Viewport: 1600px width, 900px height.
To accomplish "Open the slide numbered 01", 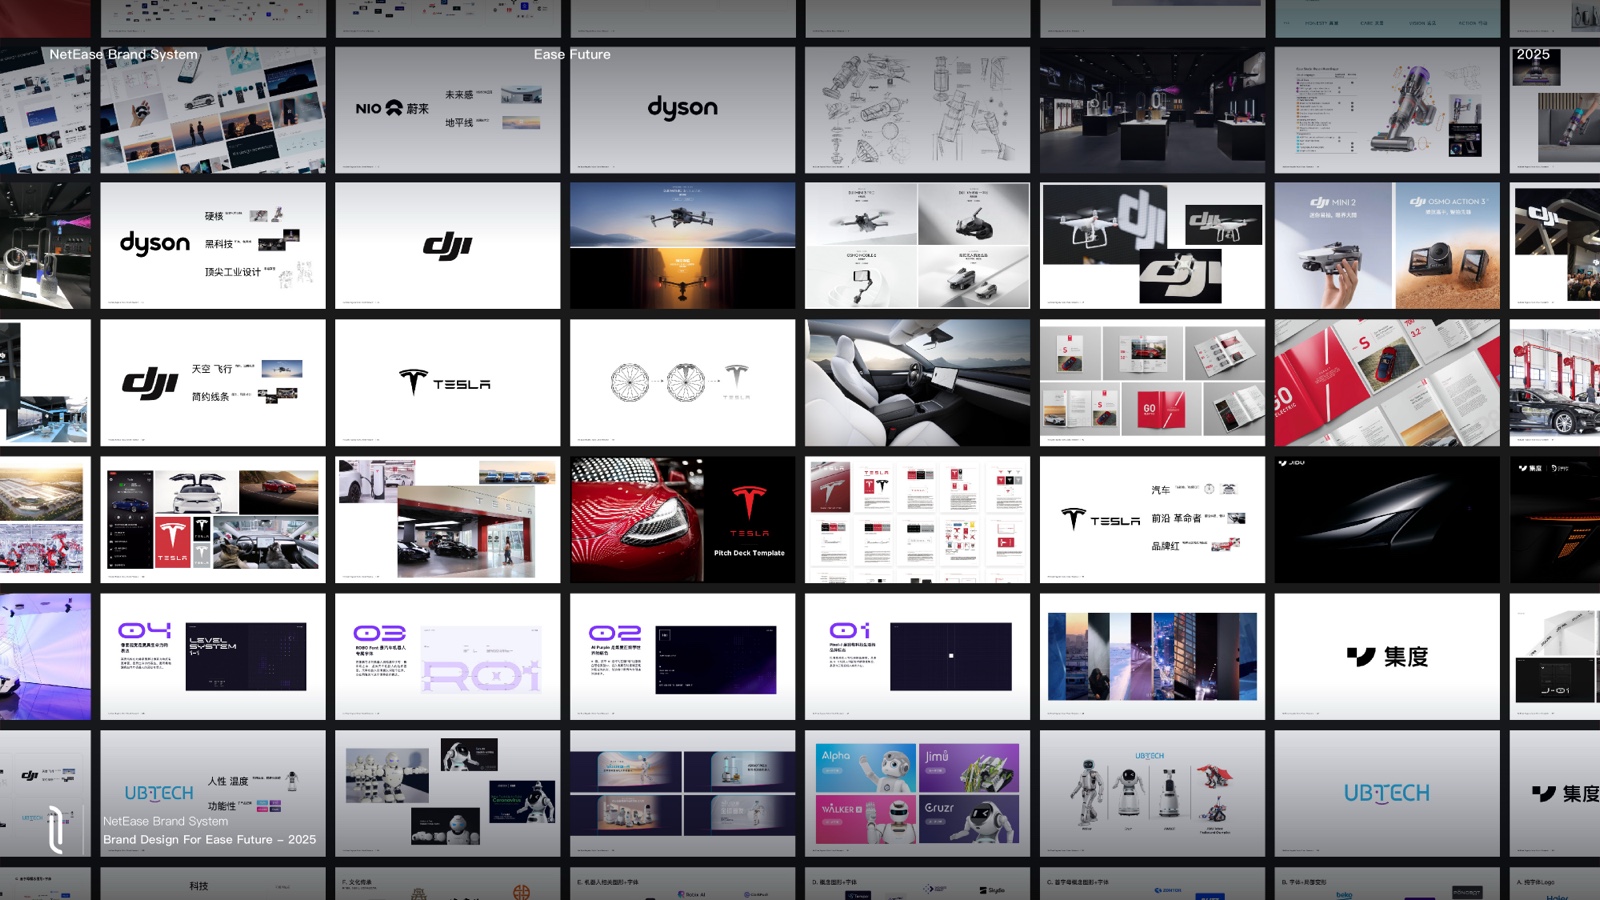I will (918, 657).
